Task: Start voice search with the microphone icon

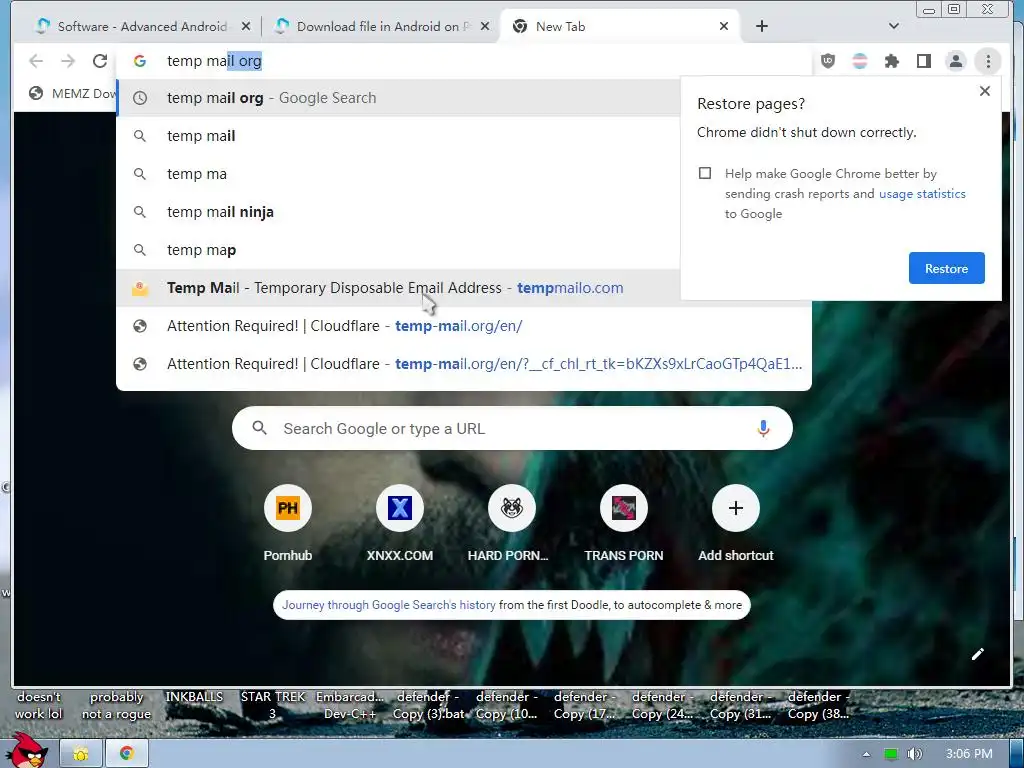Action: [x=763, y=428]
